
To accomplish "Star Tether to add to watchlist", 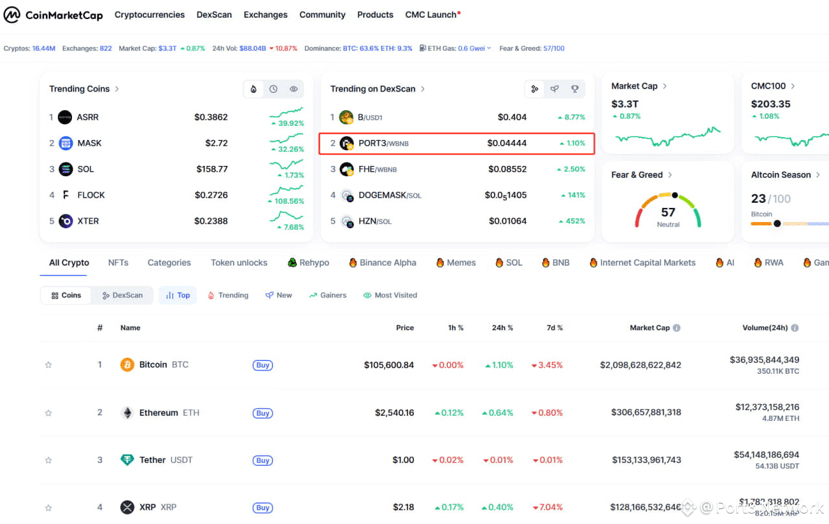I will pyautogui.click(x=49, y=460).
